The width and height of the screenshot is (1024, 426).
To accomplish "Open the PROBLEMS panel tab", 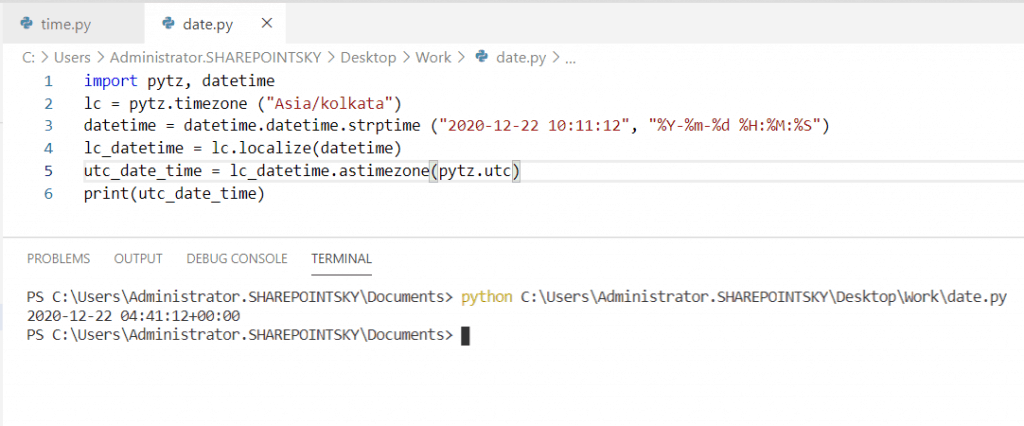I will (59, 258).
